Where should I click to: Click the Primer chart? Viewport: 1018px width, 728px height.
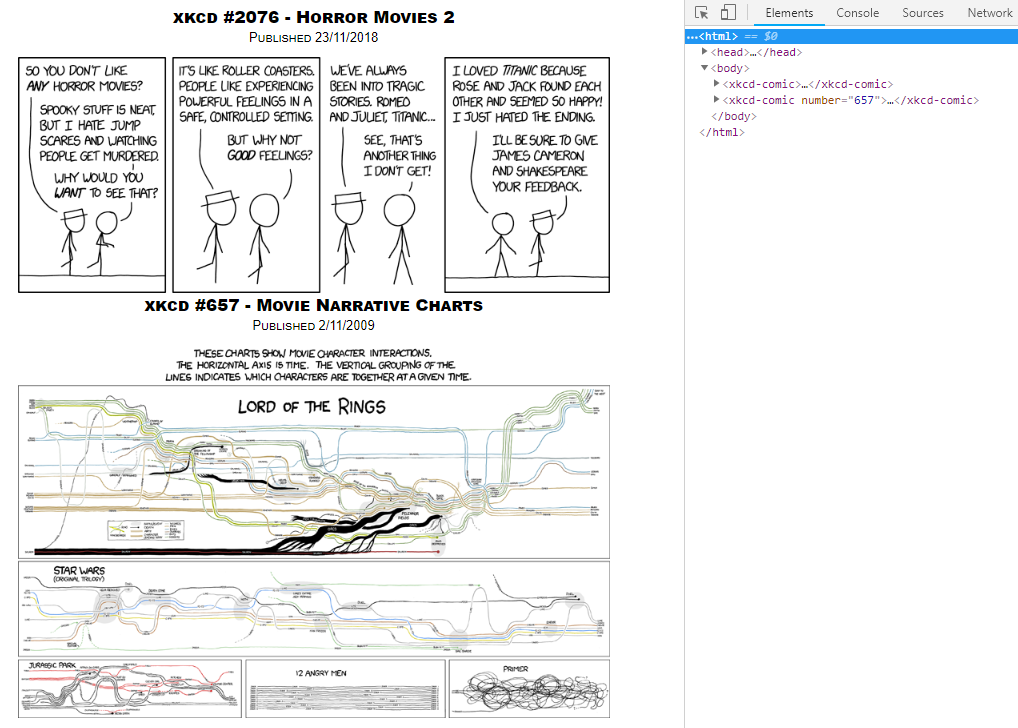[529, 689]
